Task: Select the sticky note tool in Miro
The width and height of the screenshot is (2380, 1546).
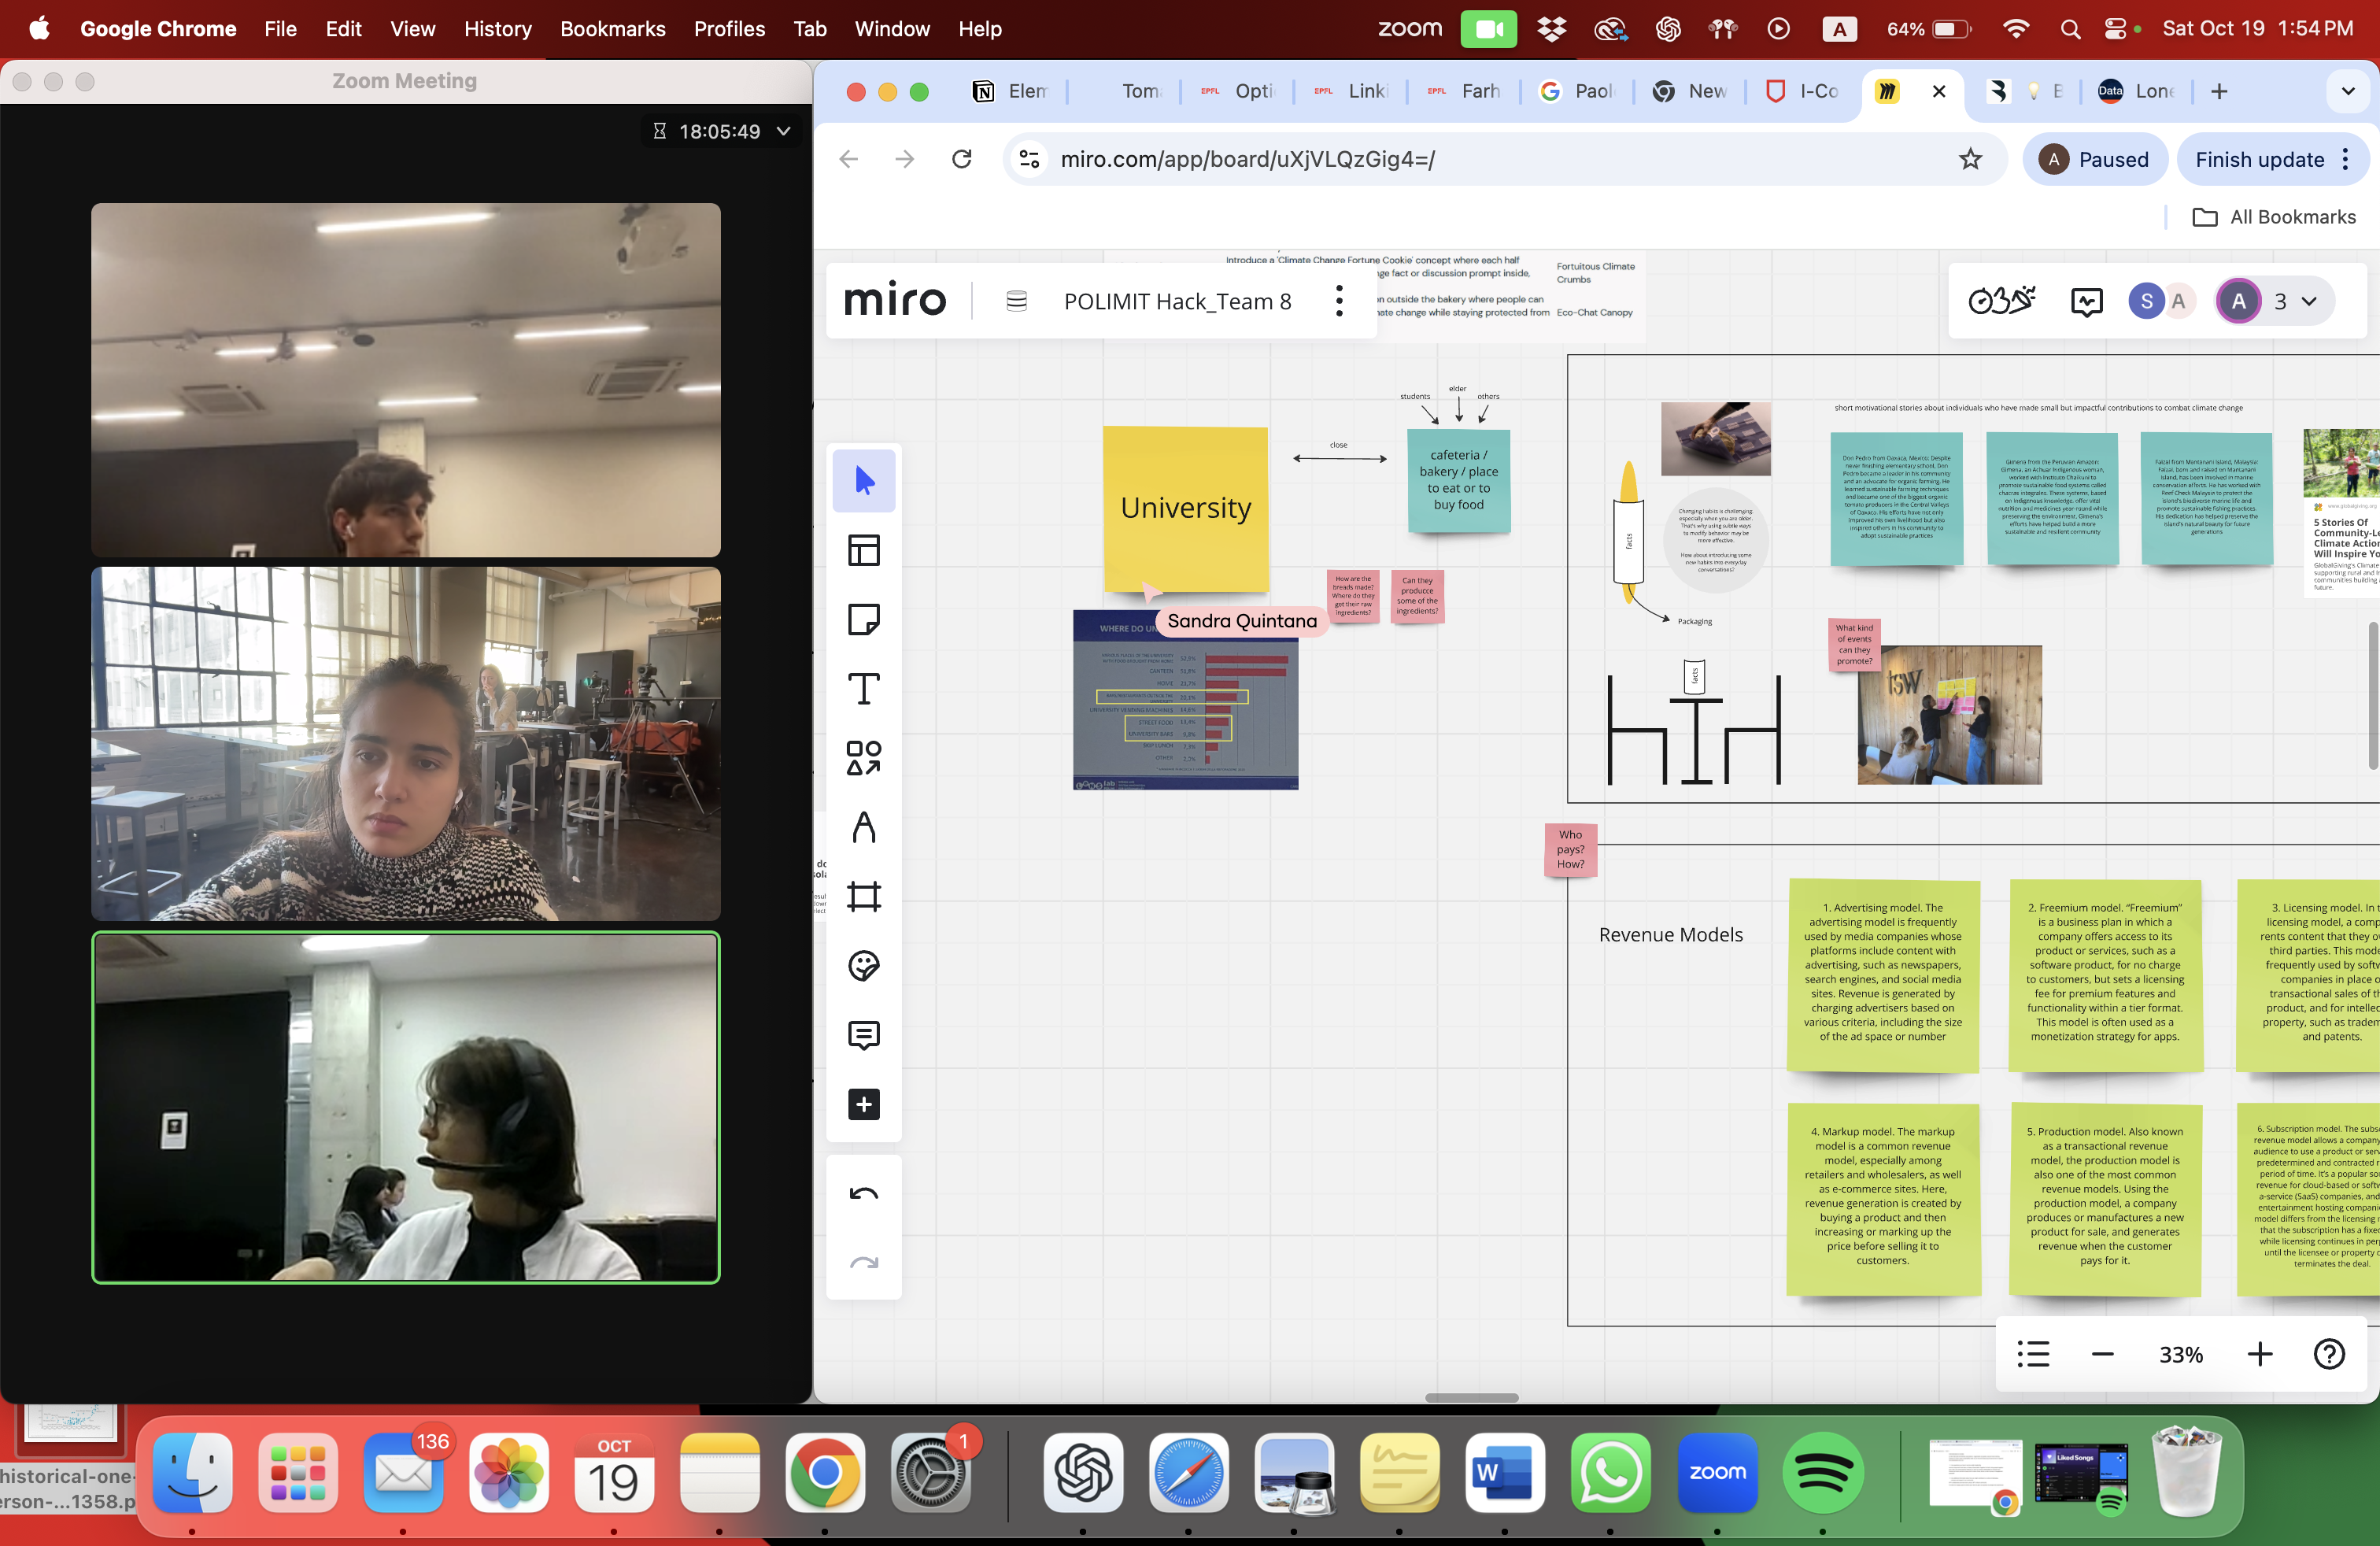Action: pos(863,620)
